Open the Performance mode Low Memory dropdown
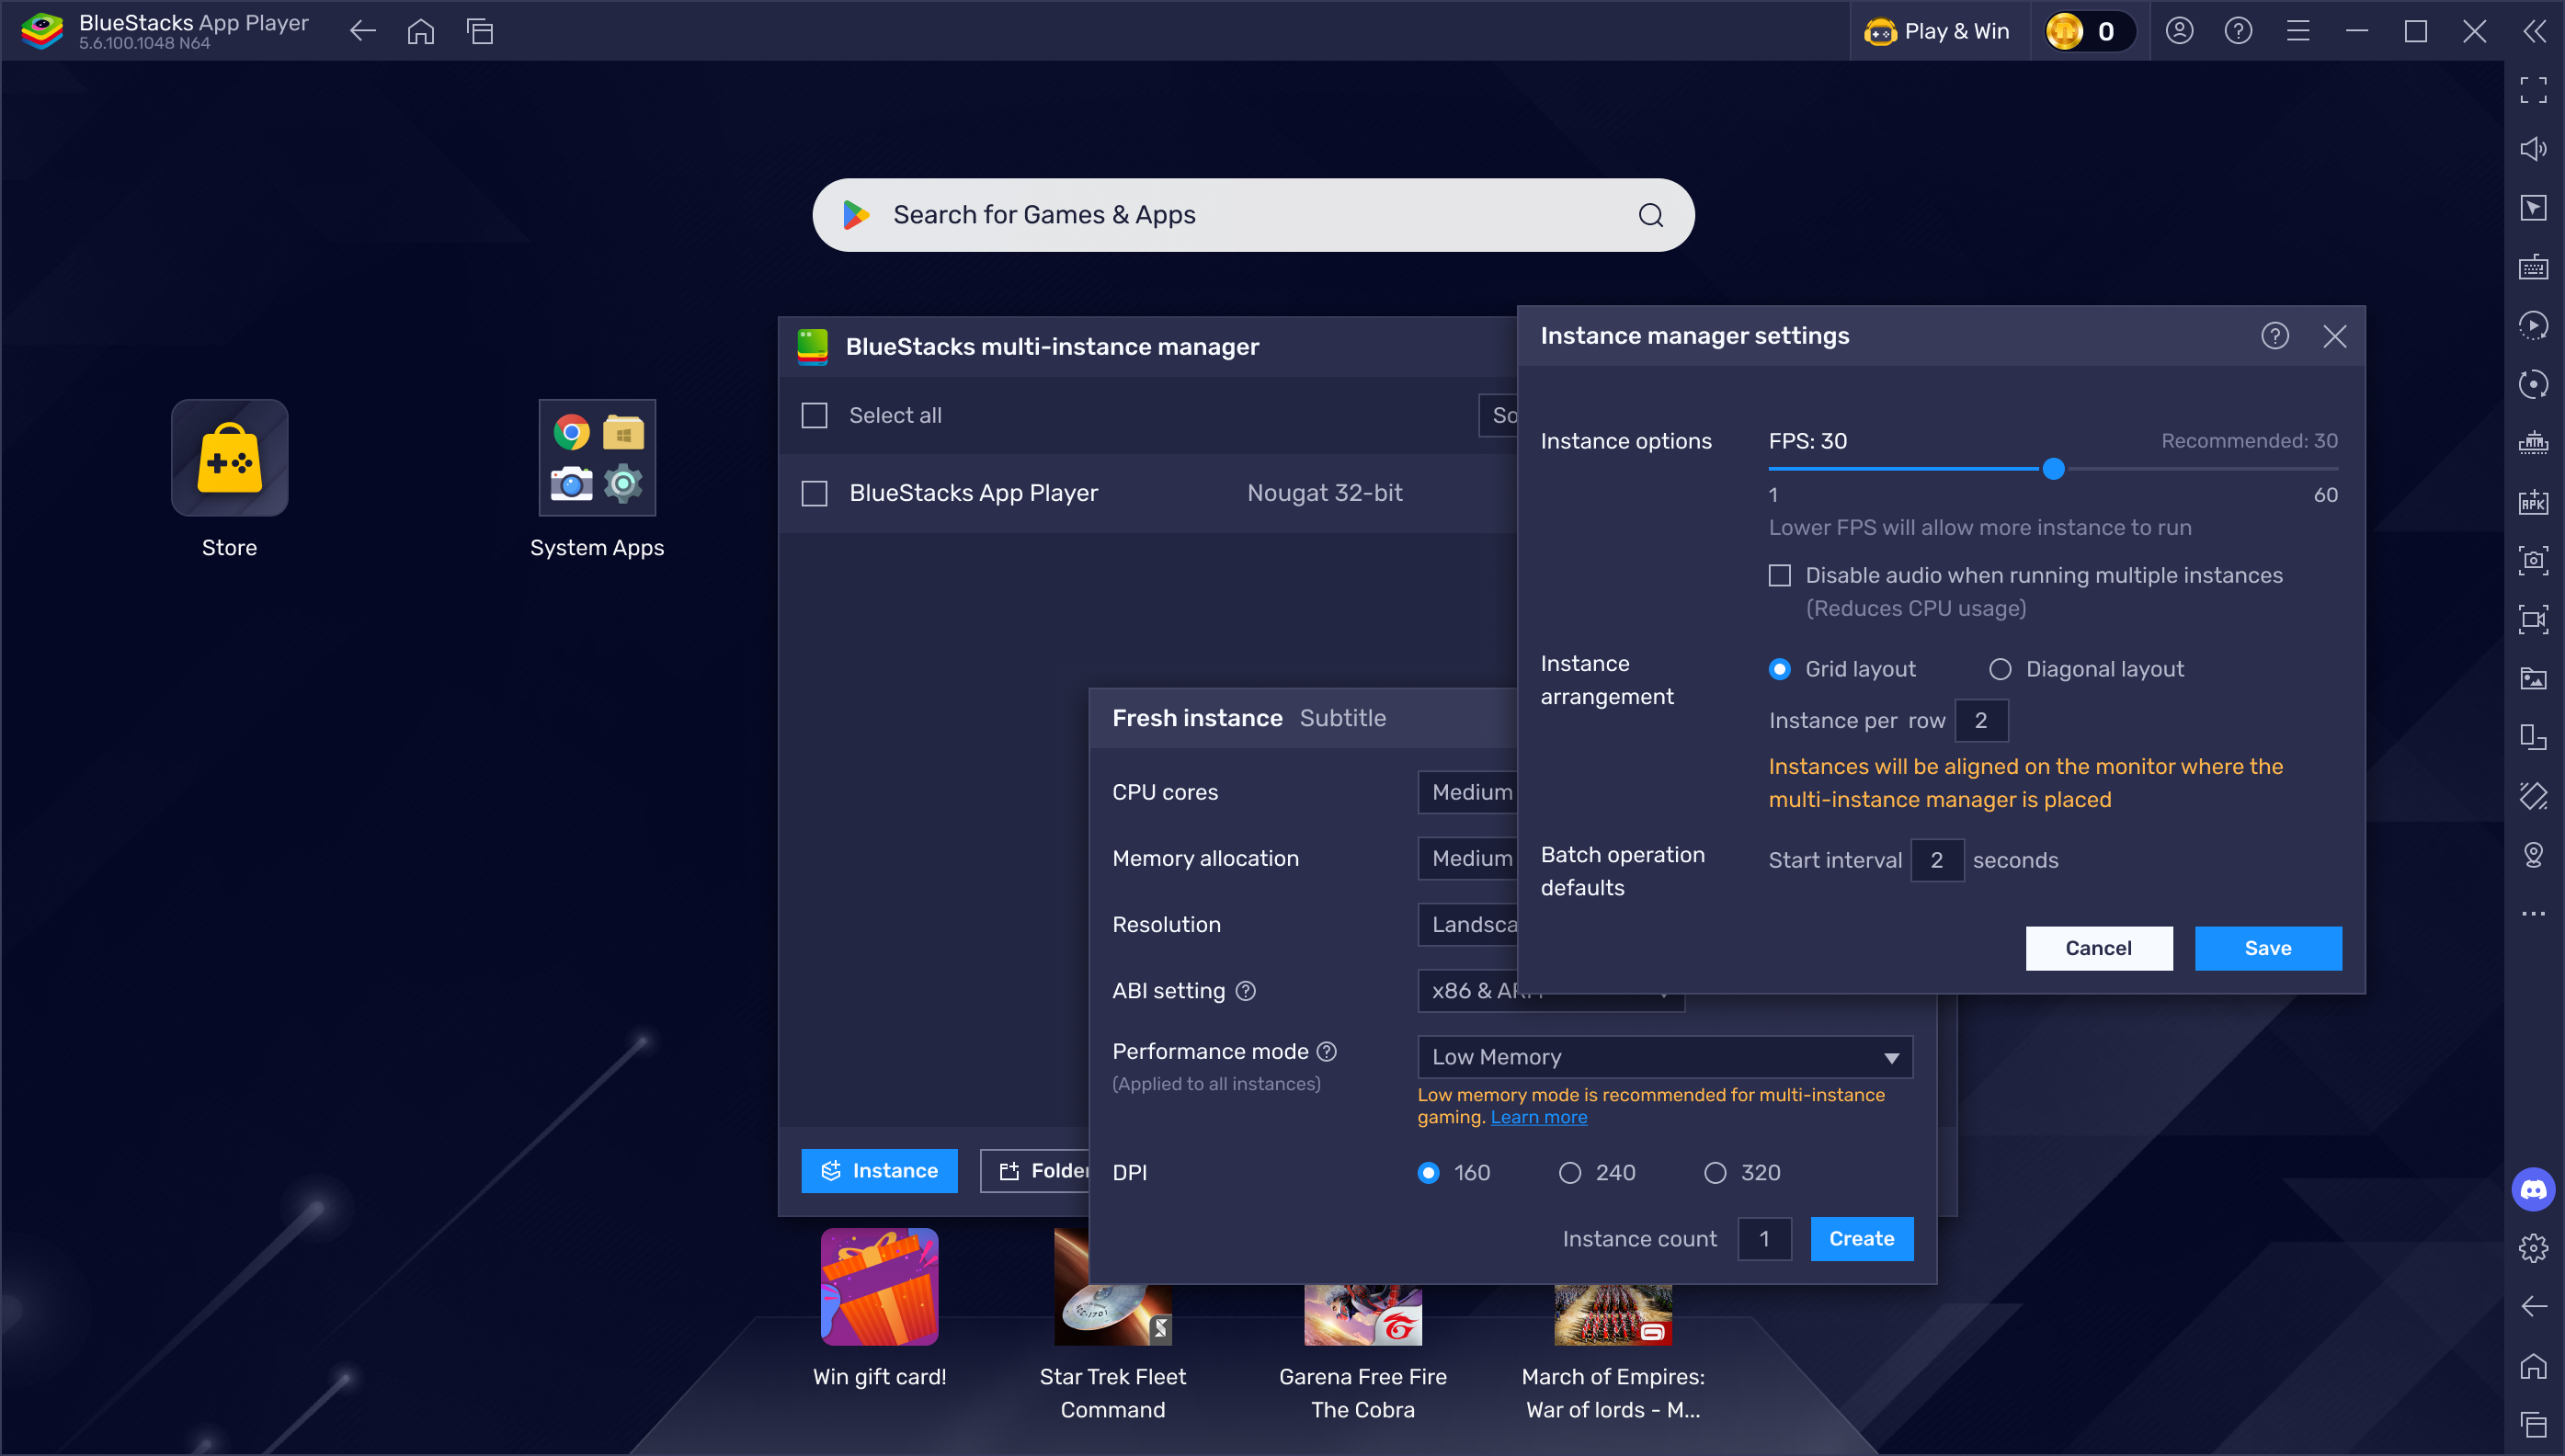Screen dimensions: 2565x1456 coord(1665,1057)
